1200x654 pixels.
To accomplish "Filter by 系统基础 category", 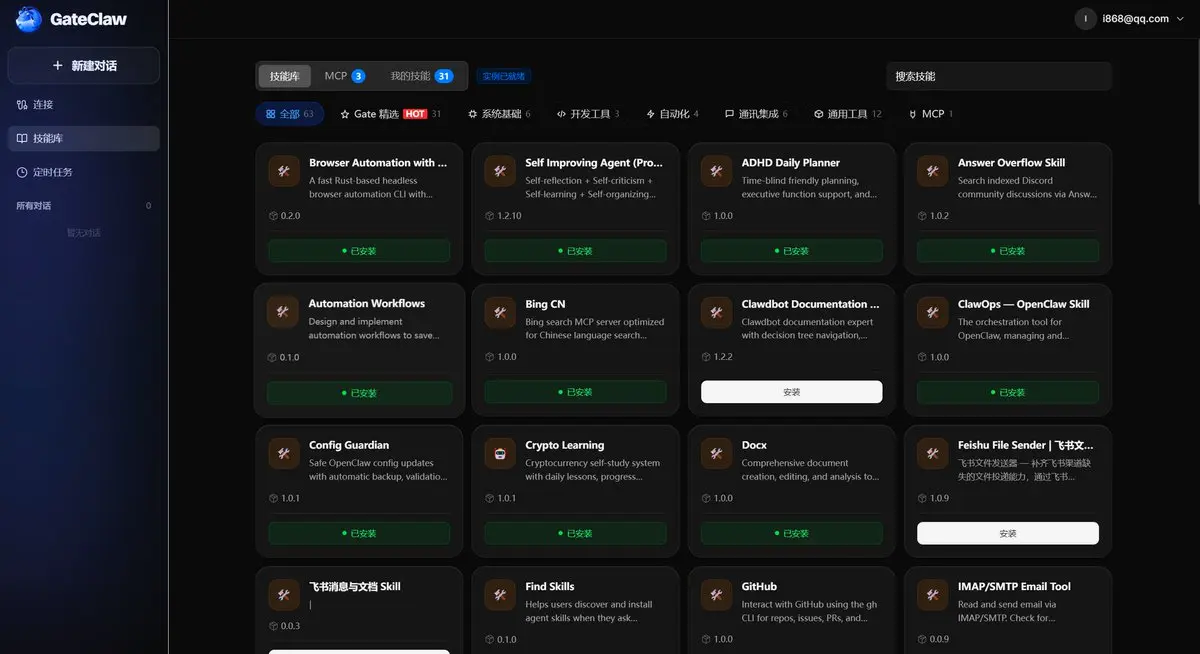I will tap(499, 114).
